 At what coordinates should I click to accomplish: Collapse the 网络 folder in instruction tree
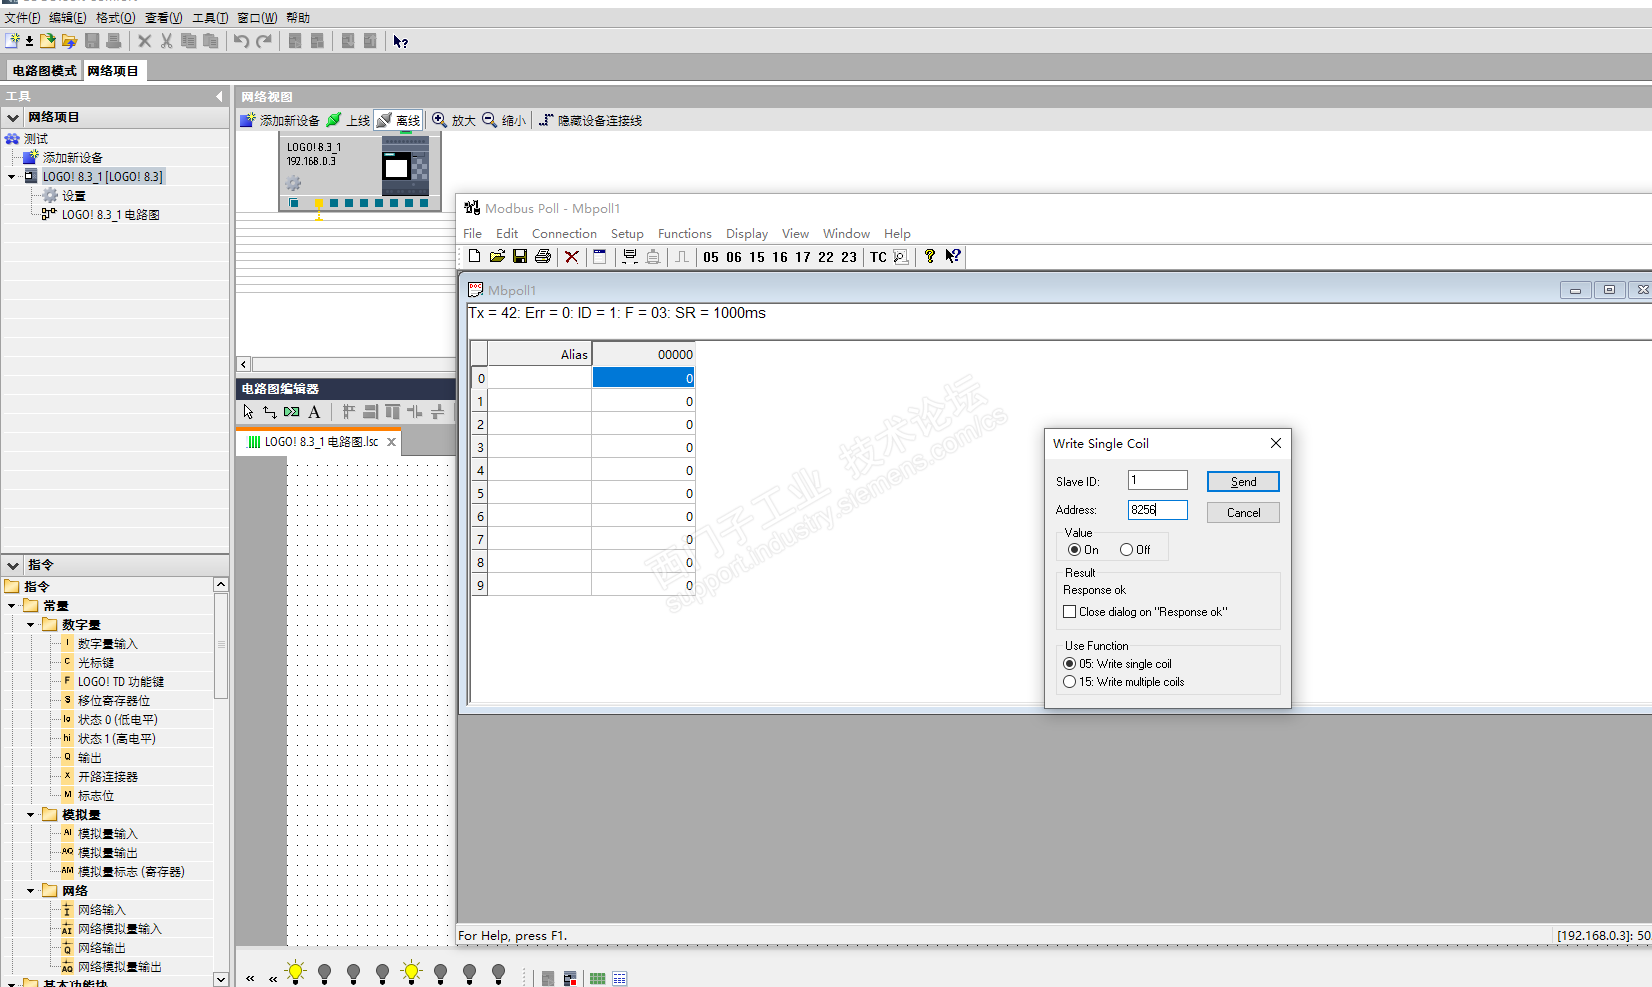31,891
